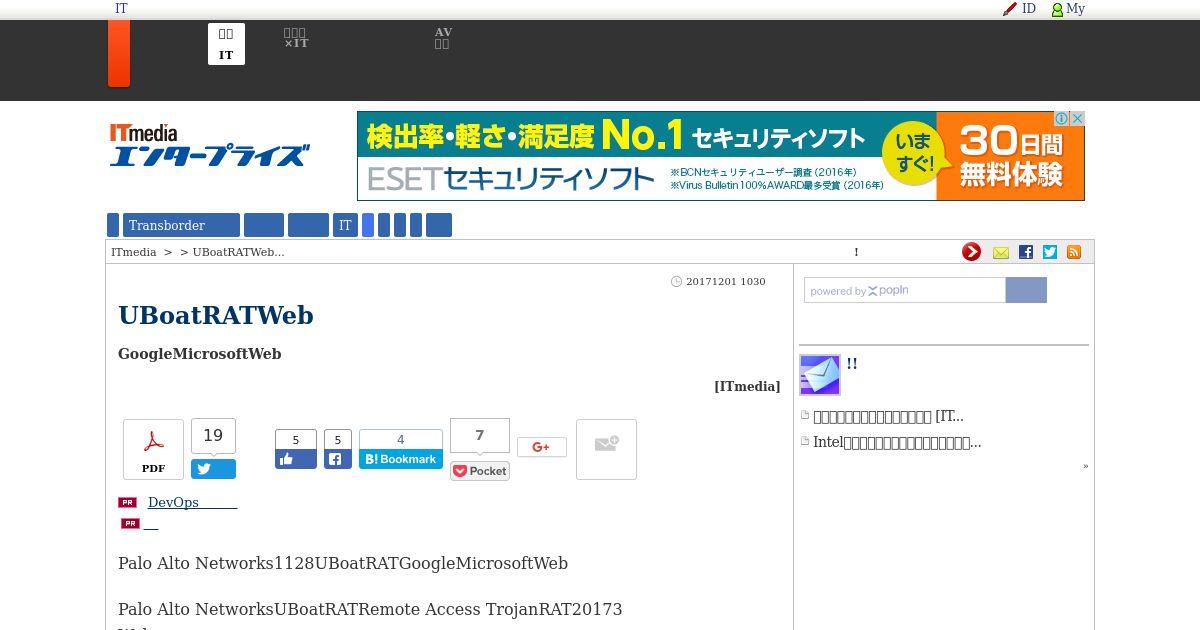Click the ITmedia Enterprise logo
Viewport: 1200px width, 630px height.
209,145
